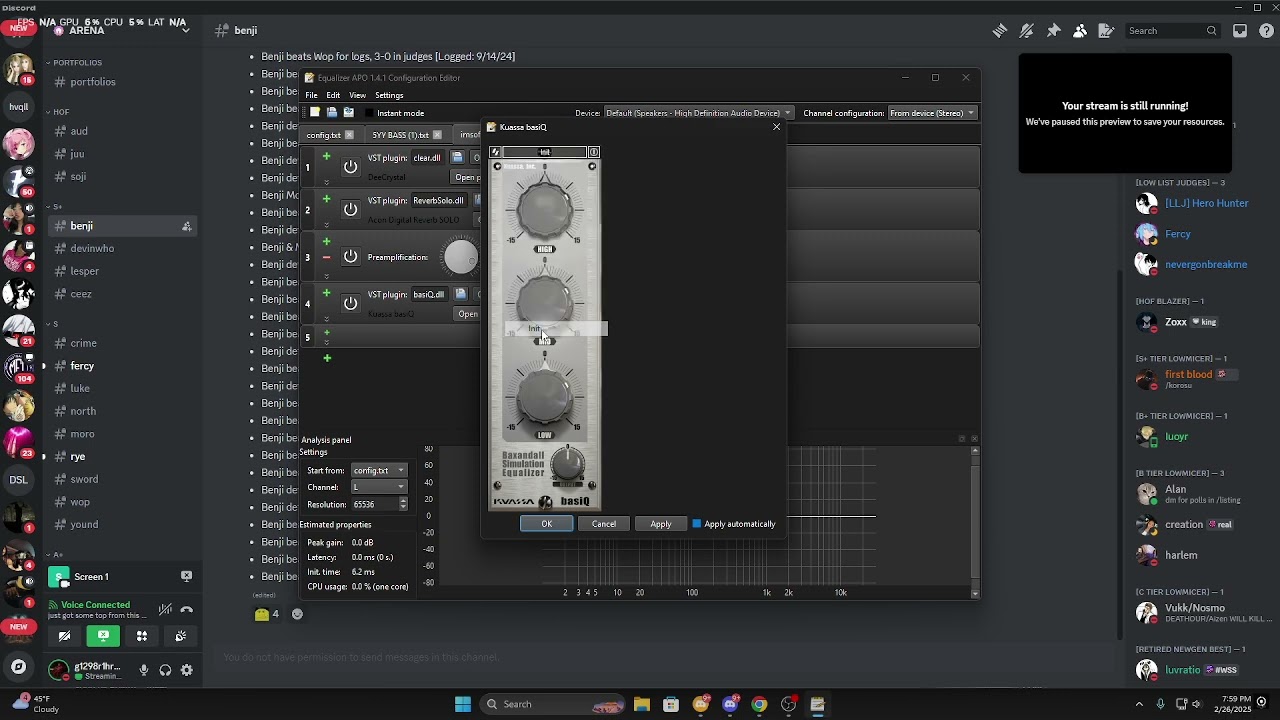This screenshot has width=1280, height=720.
Task: Click the new file icon in Equalizer APO
Action: click(x=315, y=113)
